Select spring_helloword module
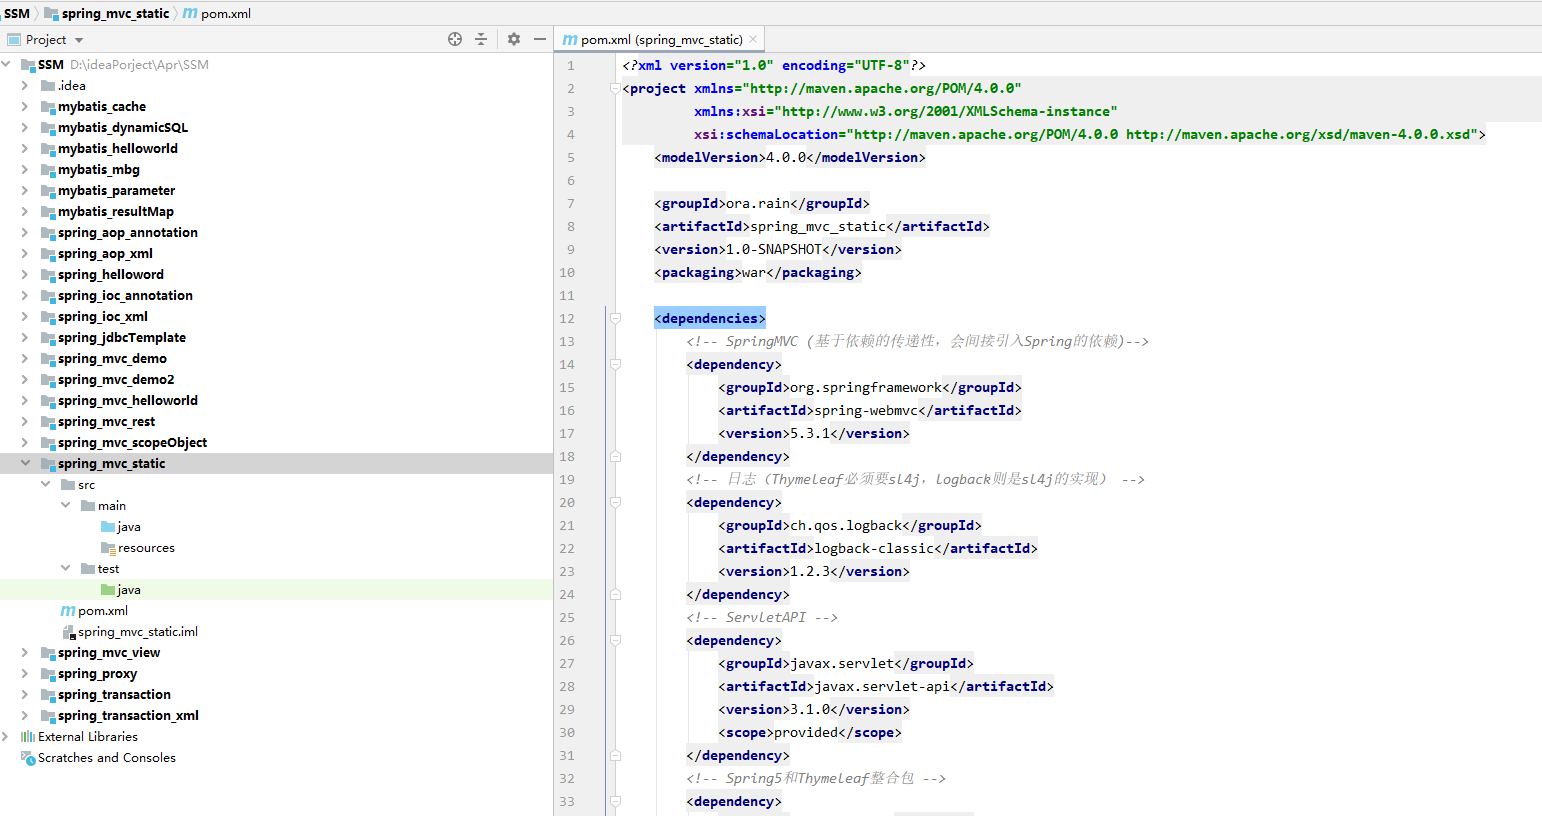The width and height of the screenshot is (1542, 816). click(111, 274)
